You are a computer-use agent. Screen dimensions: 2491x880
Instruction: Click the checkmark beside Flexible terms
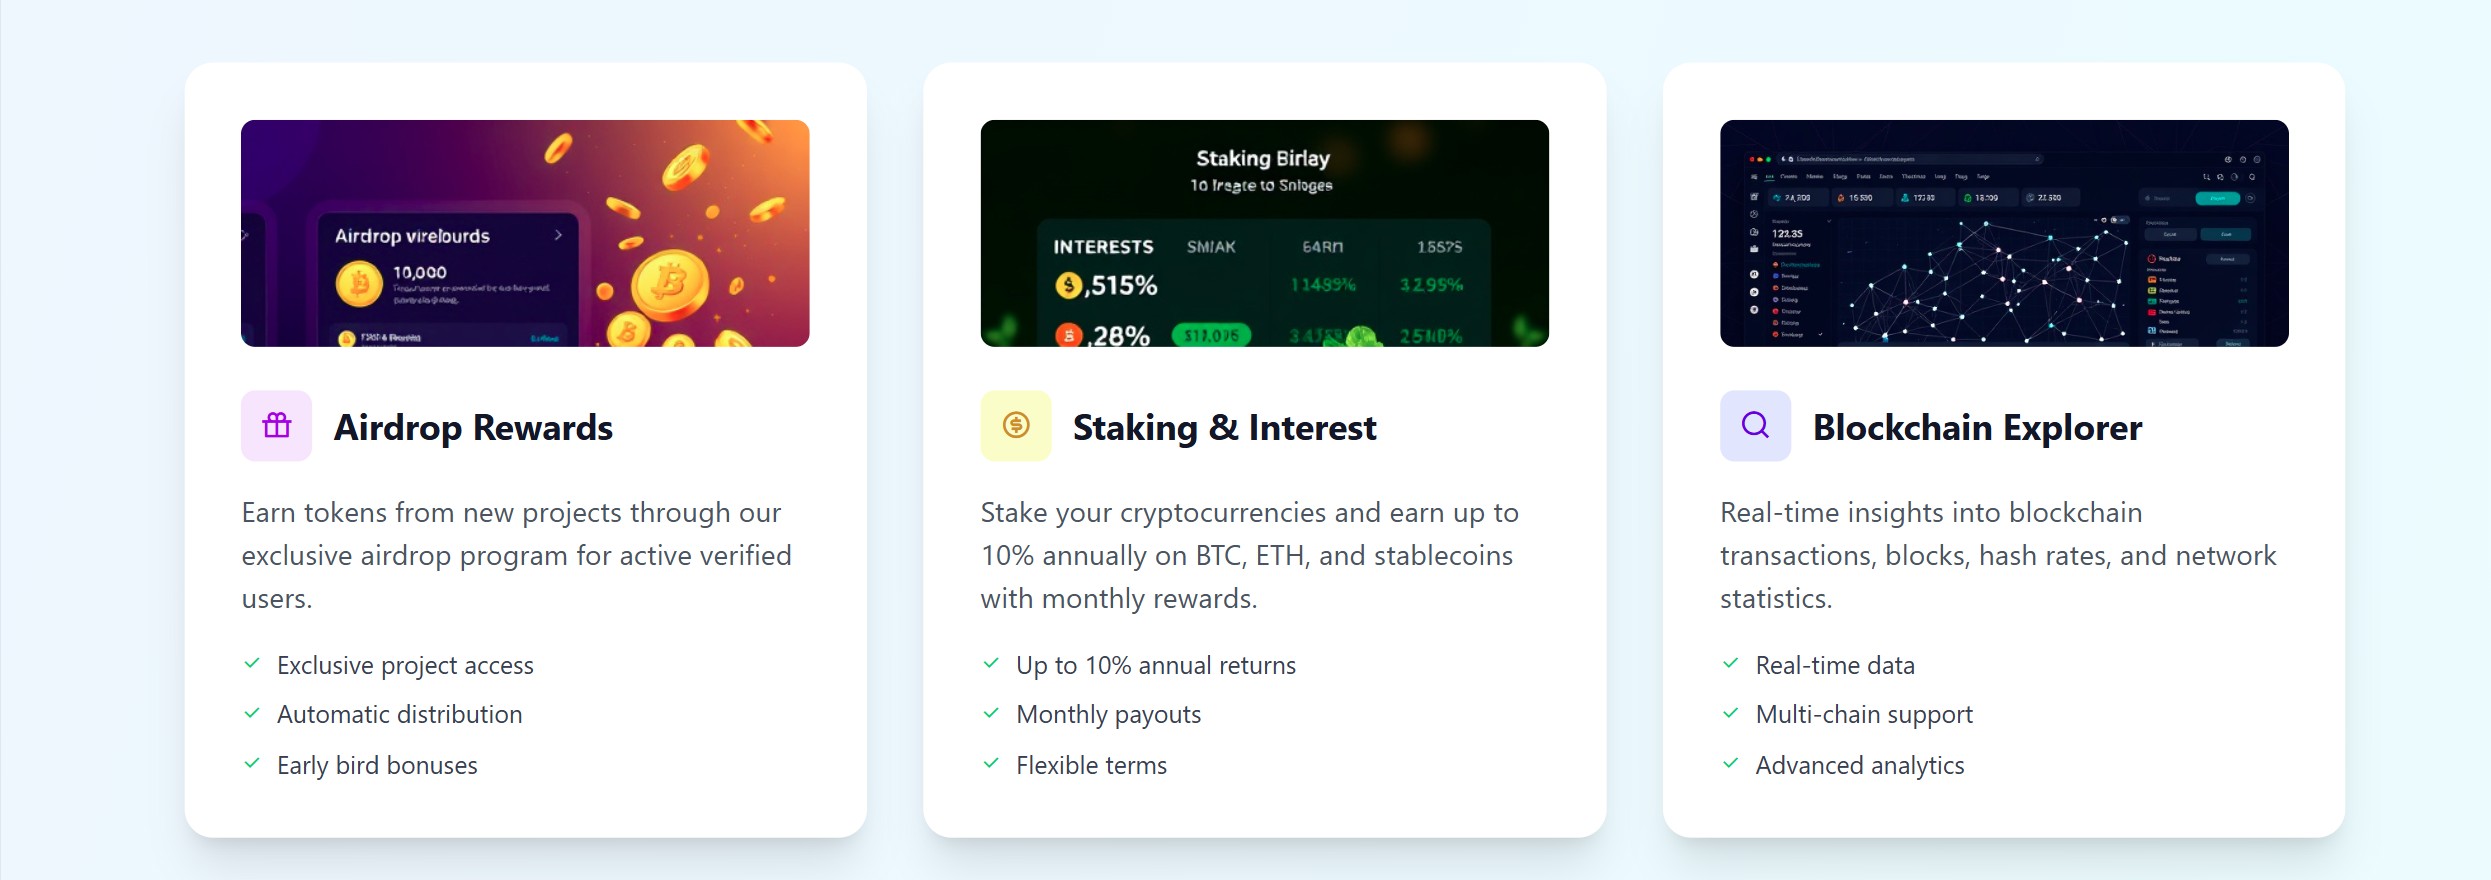point(991,764)
